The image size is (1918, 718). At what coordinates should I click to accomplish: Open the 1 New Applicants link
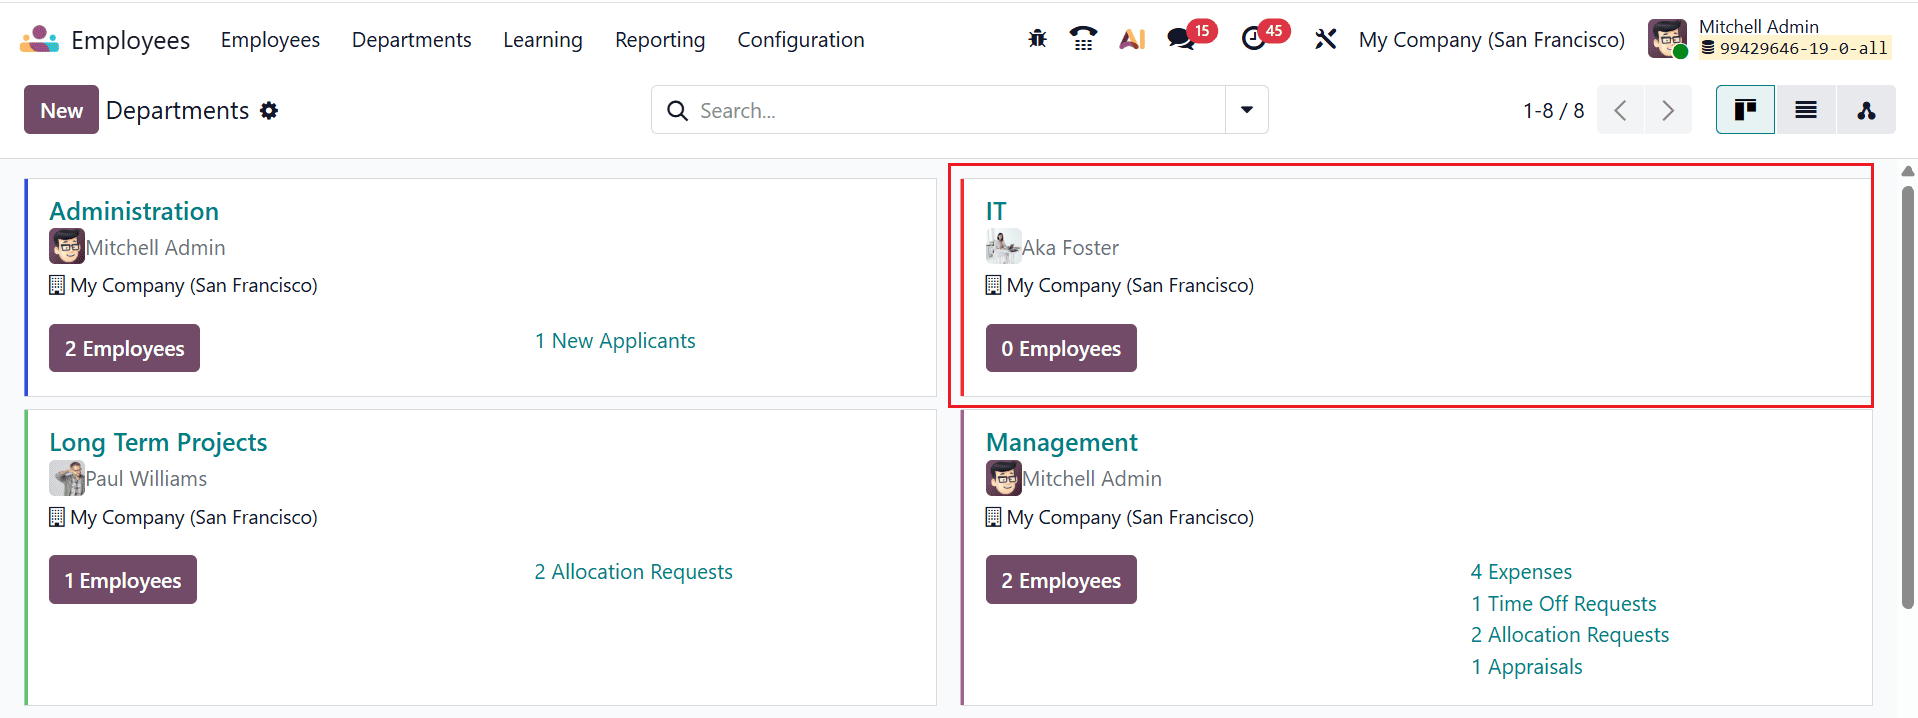click(615, 341)
